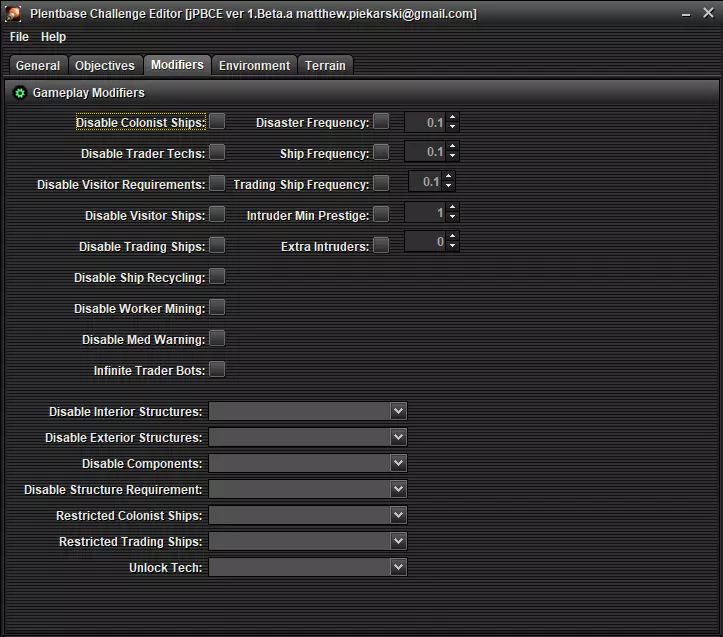Increase Disaster Frequency with up arrow
The width and height of the screenshot is (723, 637).
[x=452, y=117]
